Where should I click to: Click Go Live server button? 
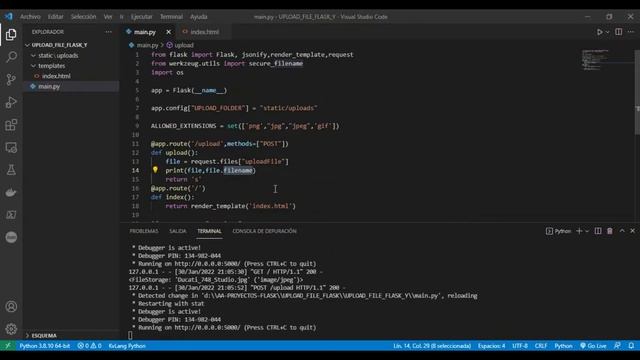[x=593, y=346]
